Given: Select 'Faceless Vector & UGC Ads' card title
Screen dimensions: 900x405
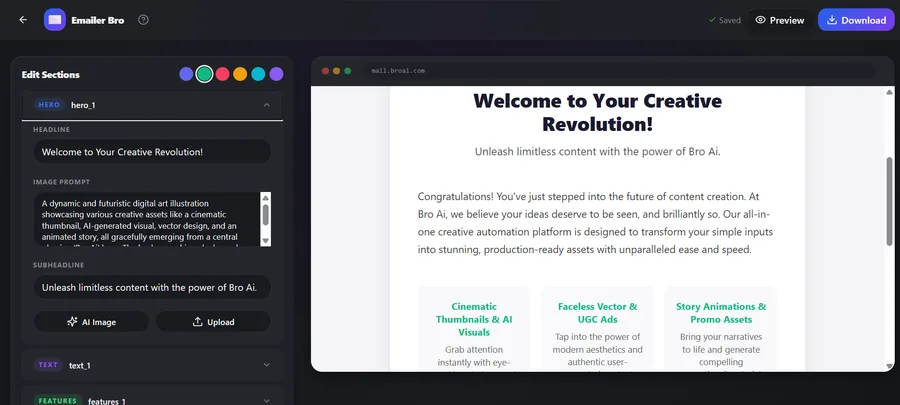Looking at the screenshot, I should tap(598, 313).
